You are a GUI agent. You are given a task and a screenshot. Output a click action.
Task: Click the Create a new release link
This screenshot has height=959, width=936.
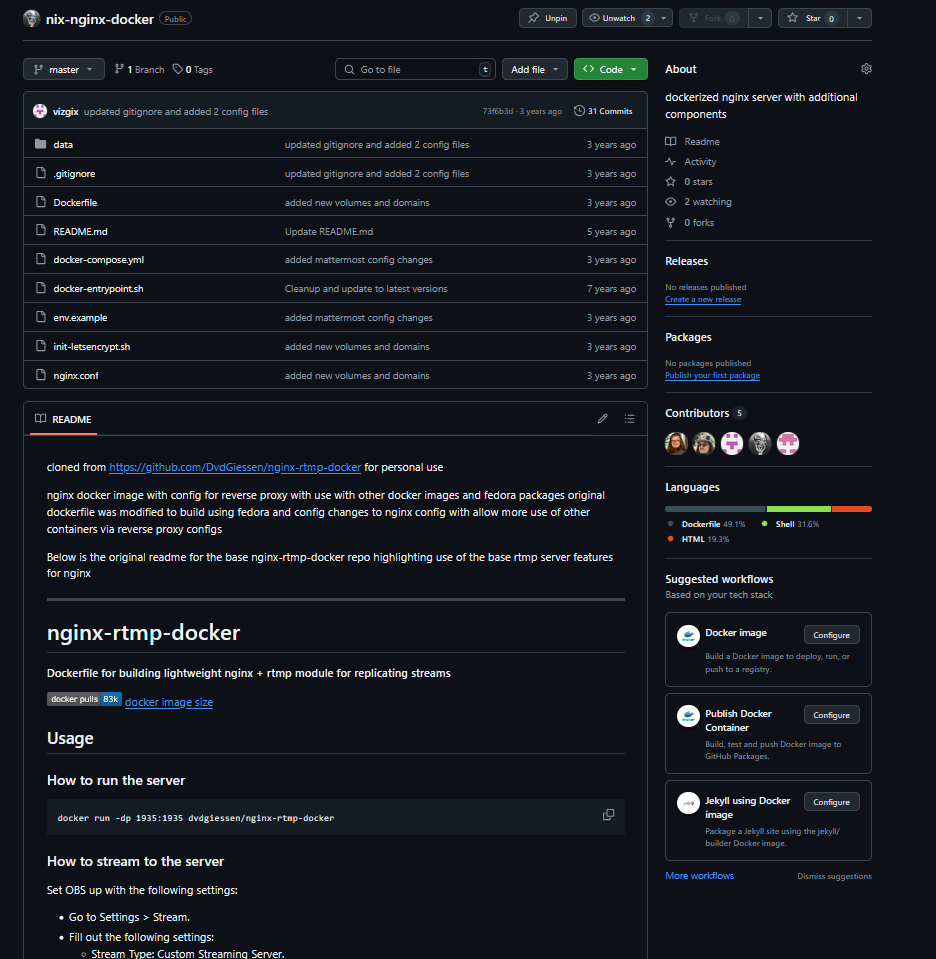[702, 298]
